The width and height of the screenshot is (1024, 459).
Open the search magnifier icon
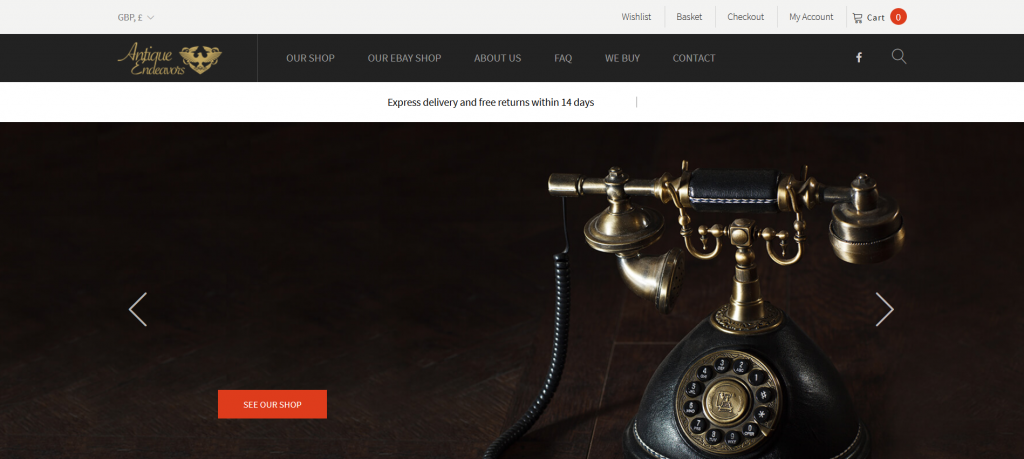[899, 57]
